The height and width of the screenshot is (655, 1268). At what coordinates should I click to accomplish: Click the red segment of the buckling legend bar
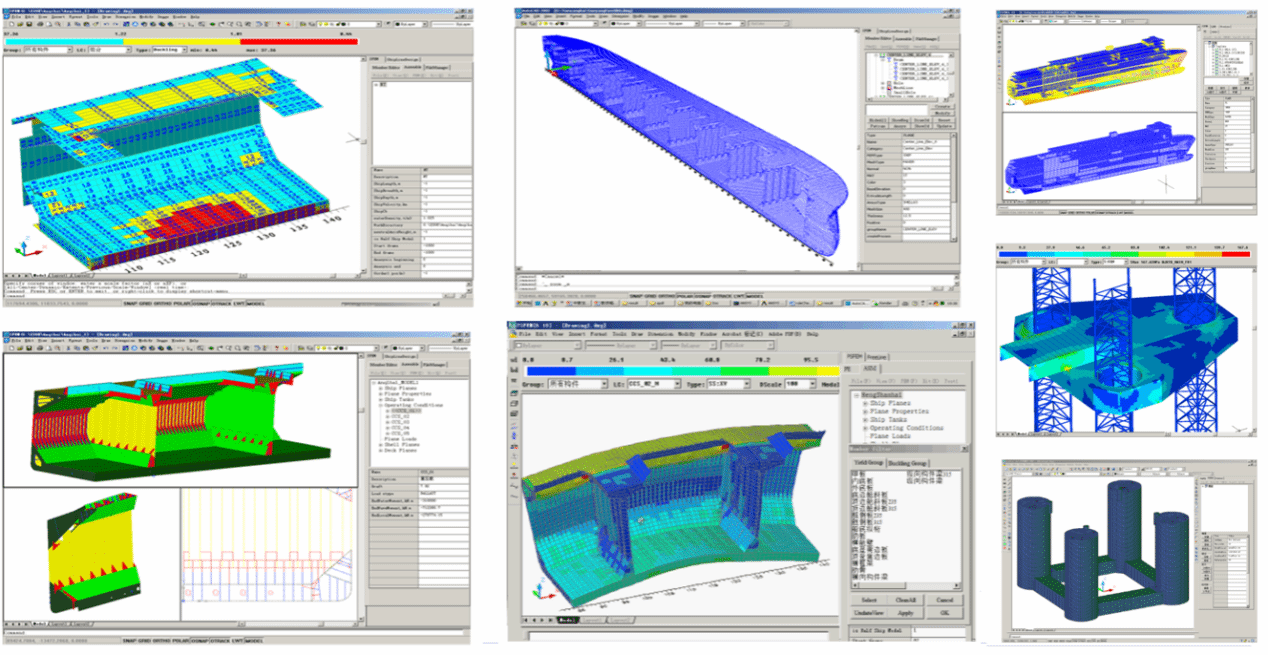coord(300,41)
